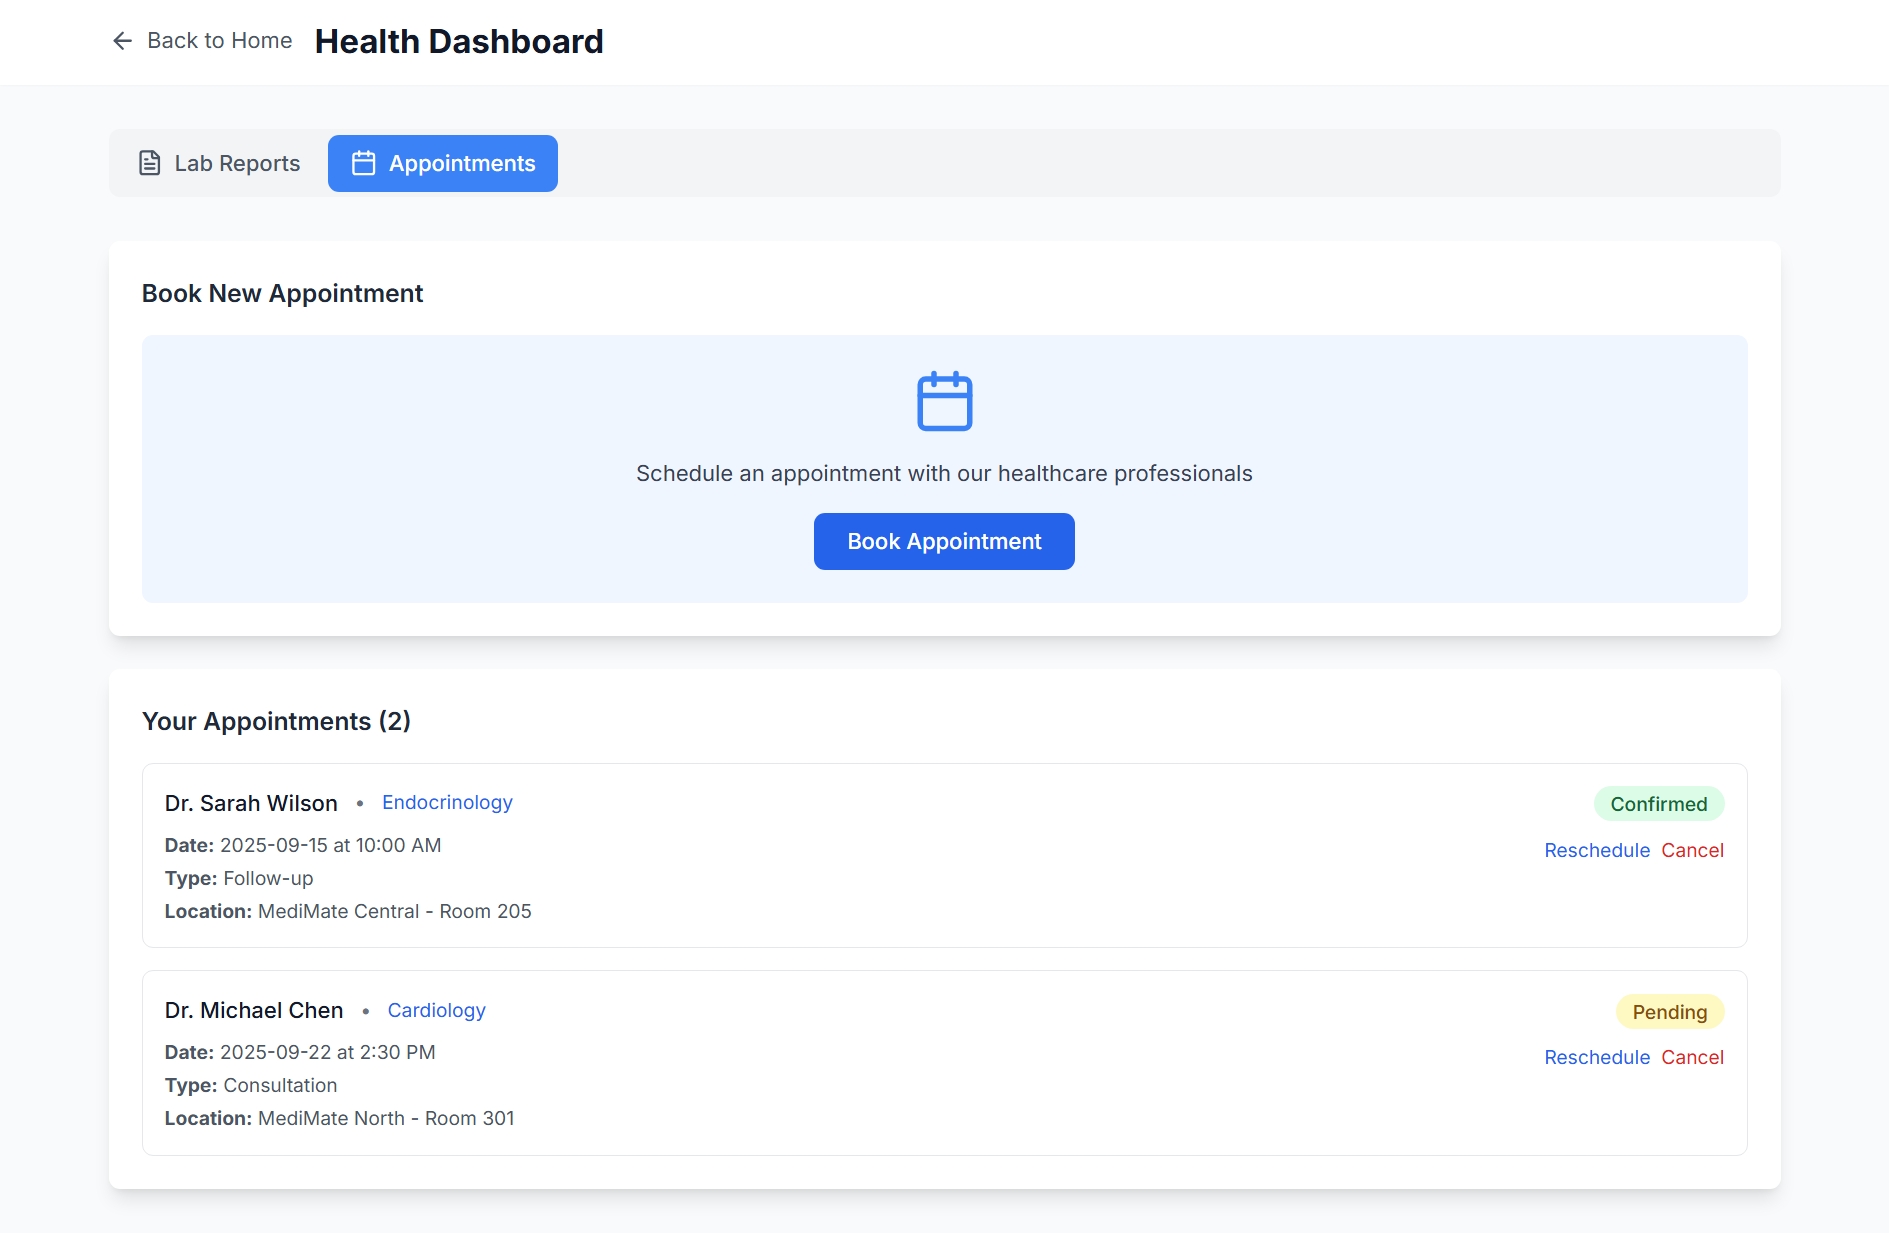Click the Book New Appointment heading
The width and height of the screenshot is (1889, 1233).
(282, 293)
